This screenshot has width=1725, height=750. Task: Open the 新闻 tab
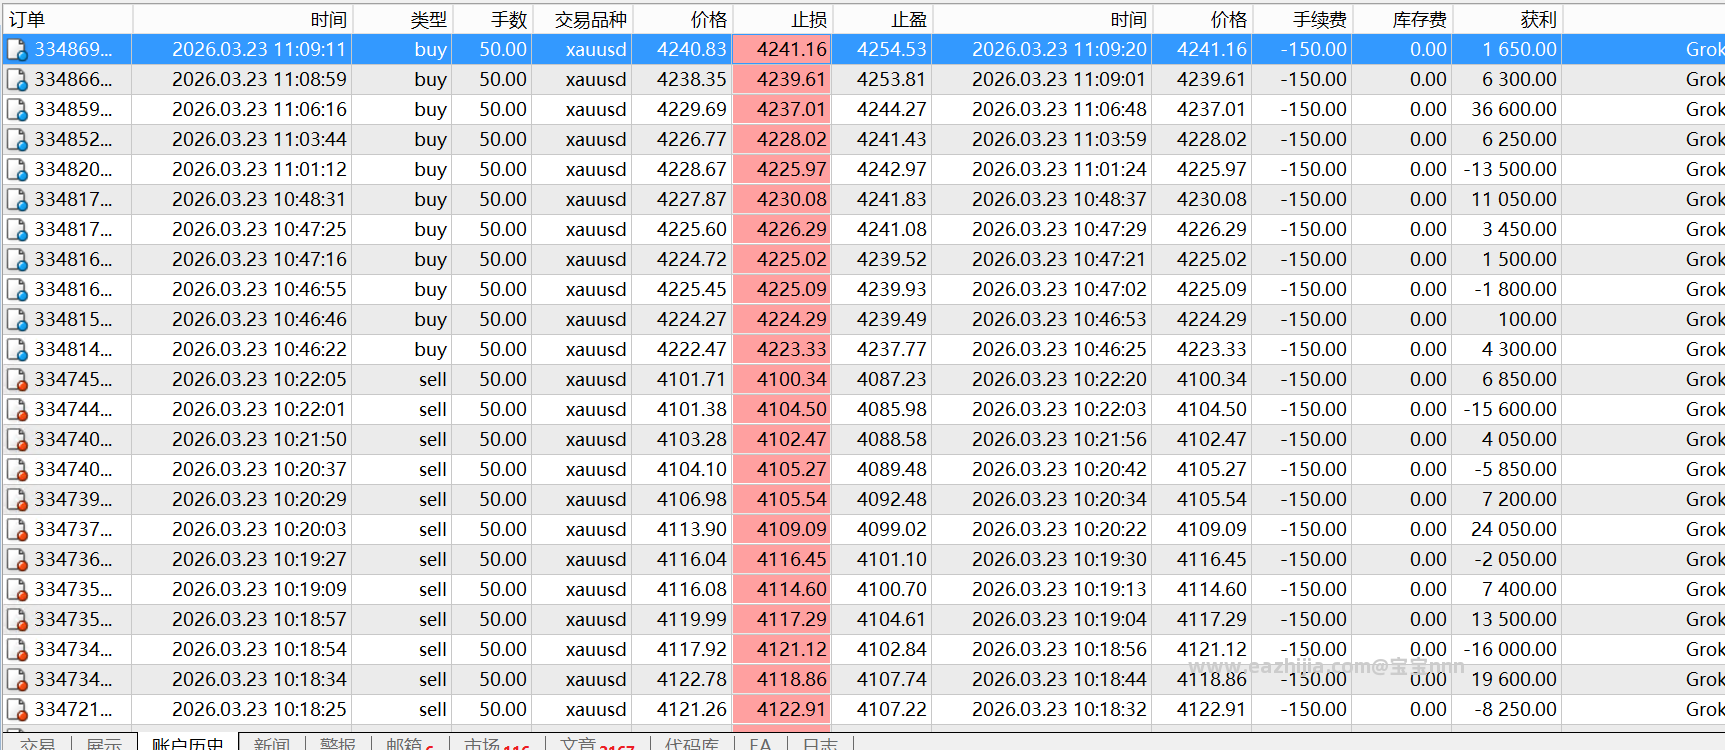tap(272, 743)
